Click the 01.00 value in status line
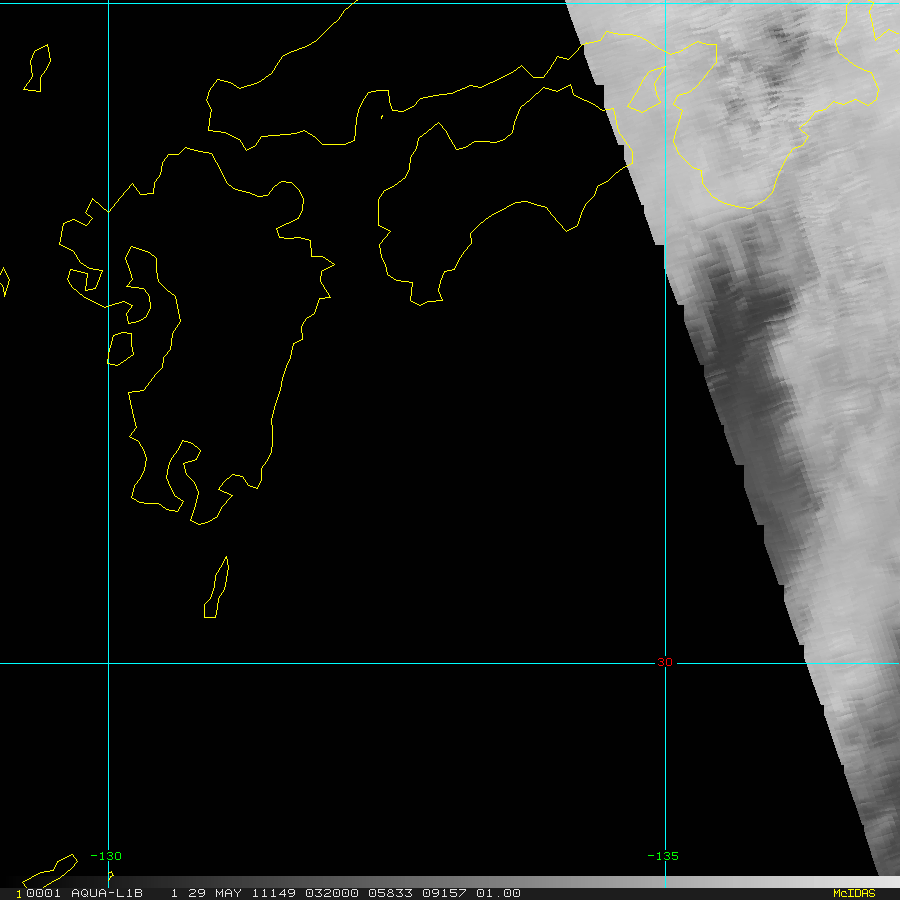 497,893
